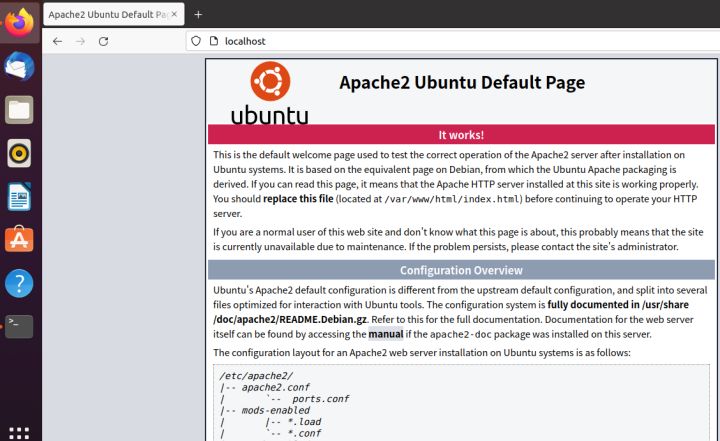Show Applications grid in the dock

[19, 433]
